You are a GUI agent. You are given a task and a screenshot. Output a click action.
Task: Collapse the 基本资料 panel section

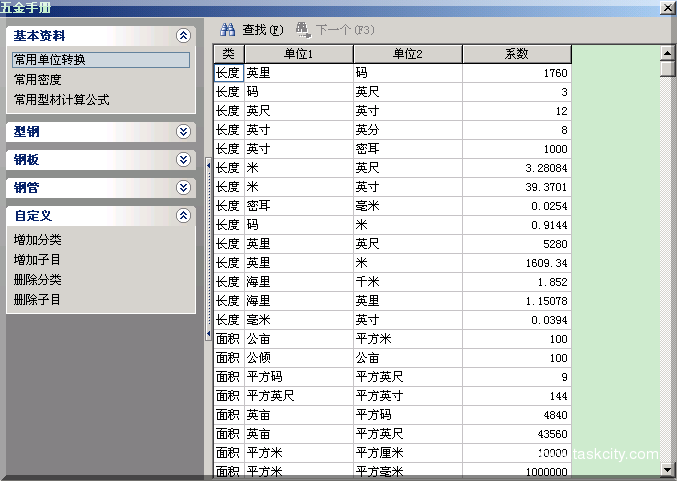[x=182, y=35]
